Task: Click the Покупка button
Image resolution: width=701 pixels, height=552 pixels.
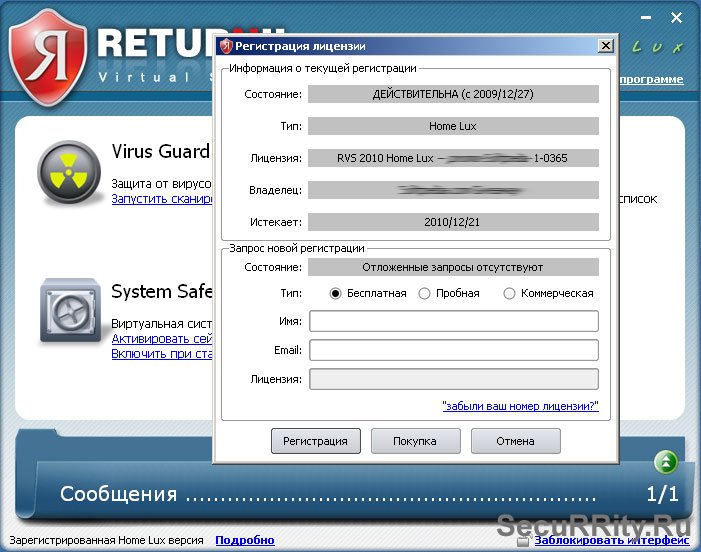Action: click(415, 441)
